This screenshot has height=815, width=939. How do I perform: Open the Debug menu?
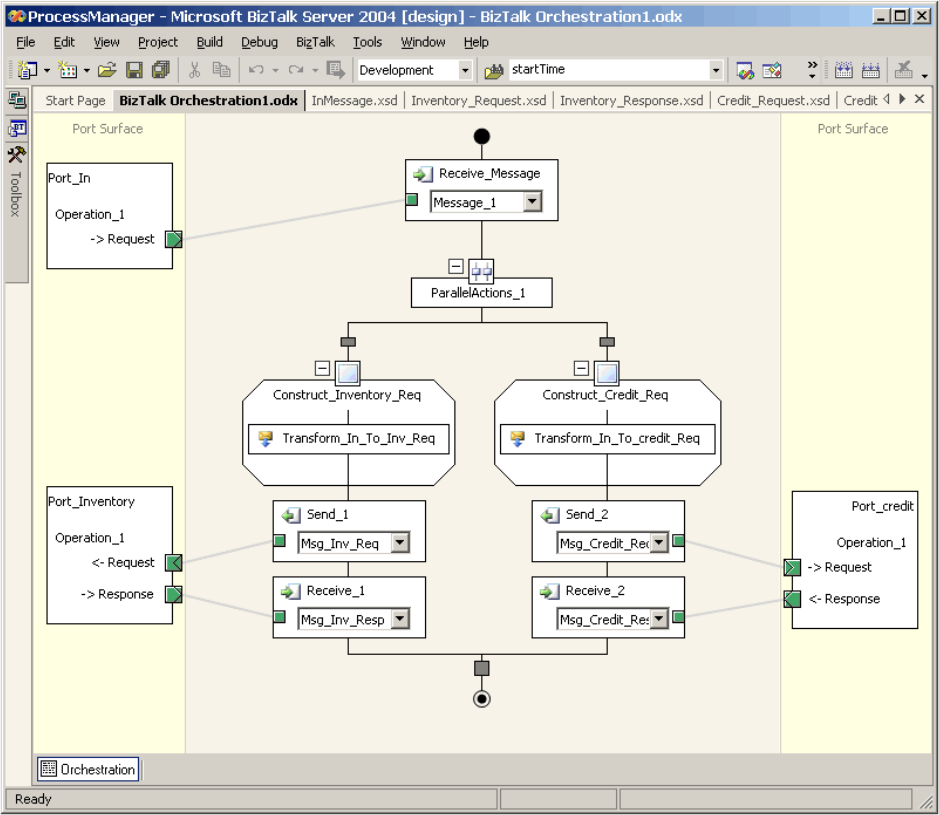259,43
